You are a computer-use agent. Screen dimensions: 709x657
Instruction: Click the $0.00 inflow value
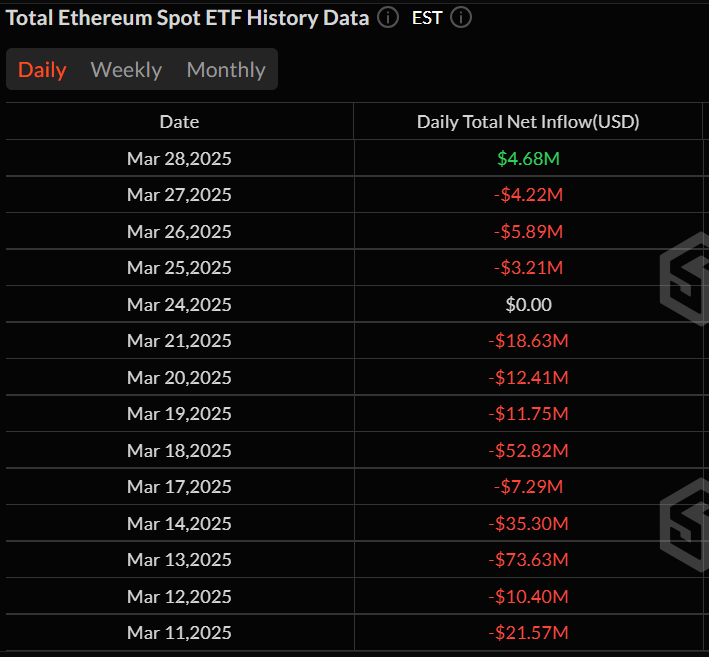pos(528,305)
